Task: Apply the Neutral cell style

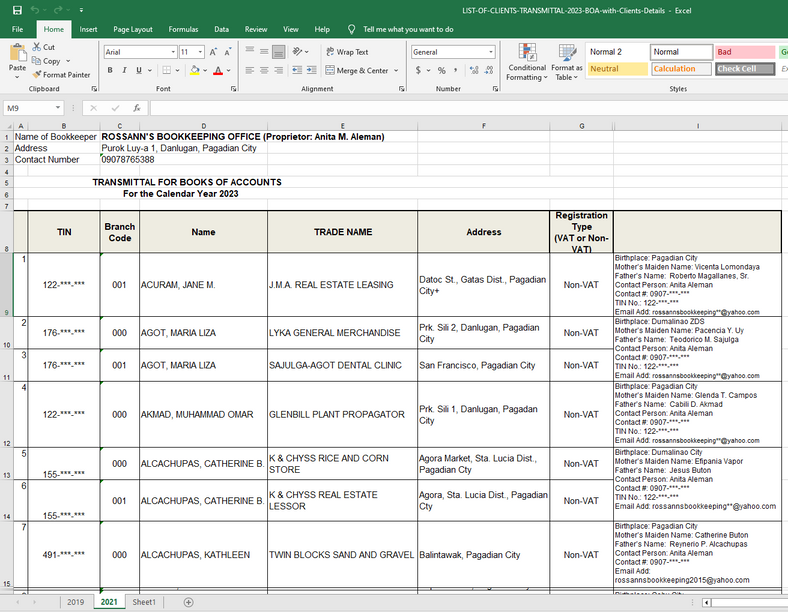Action: point(618,69)
